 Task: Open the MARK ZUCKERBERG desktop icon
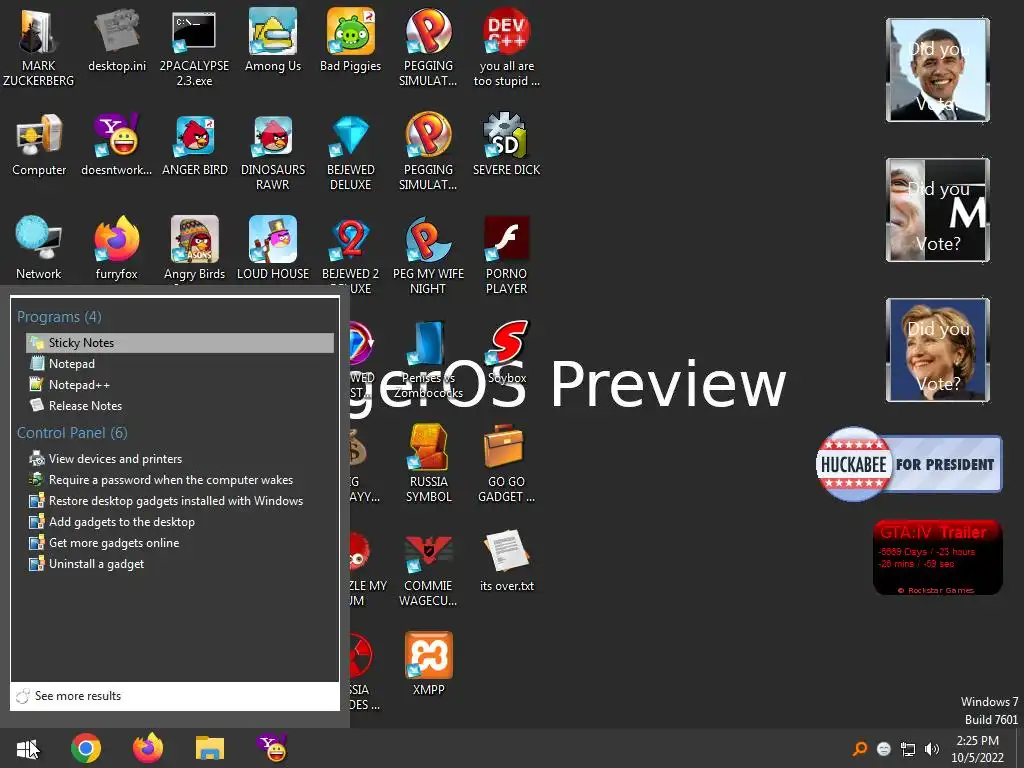point(39,47)
